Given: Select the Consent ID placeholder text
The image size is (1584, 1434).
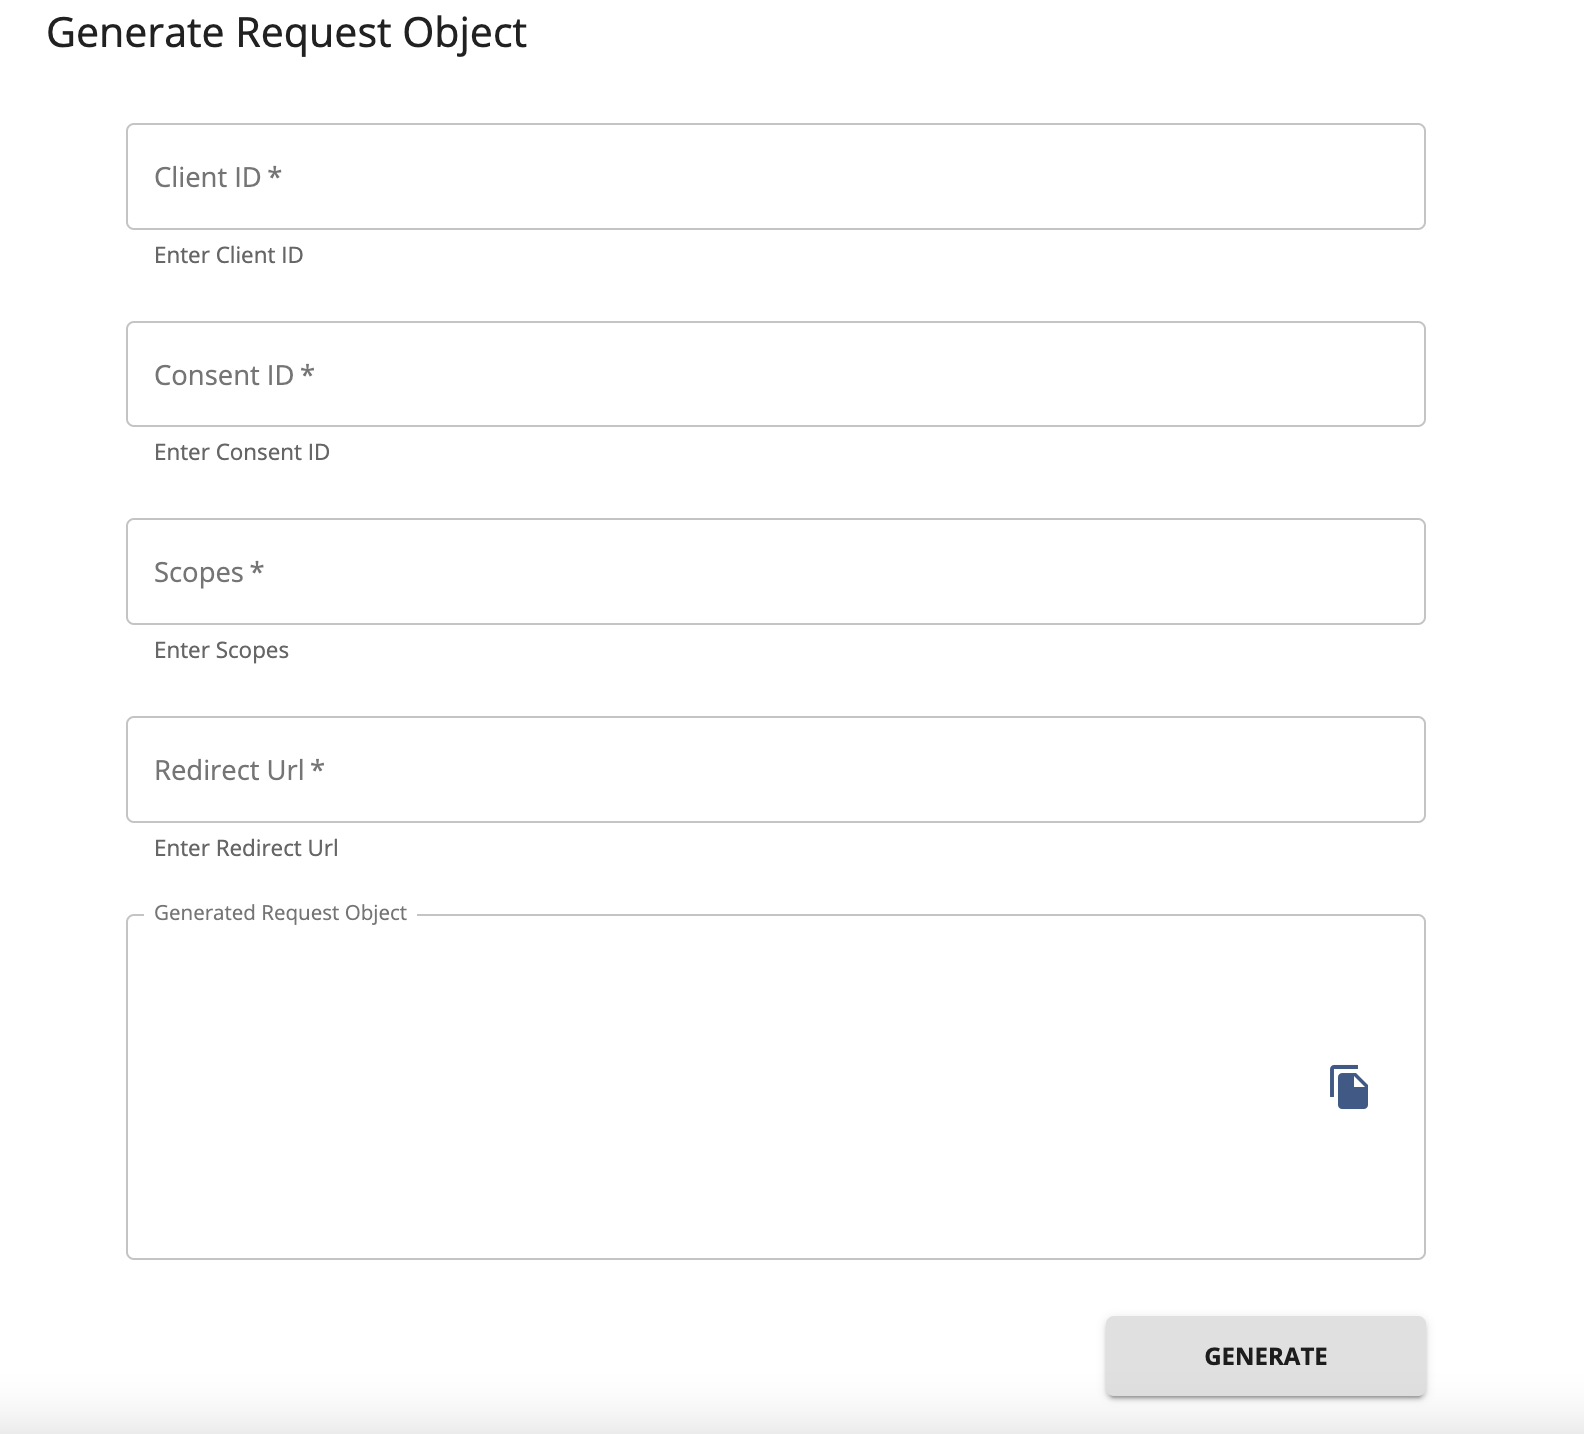Looking at the screenshot, I should tap(233, 374).
